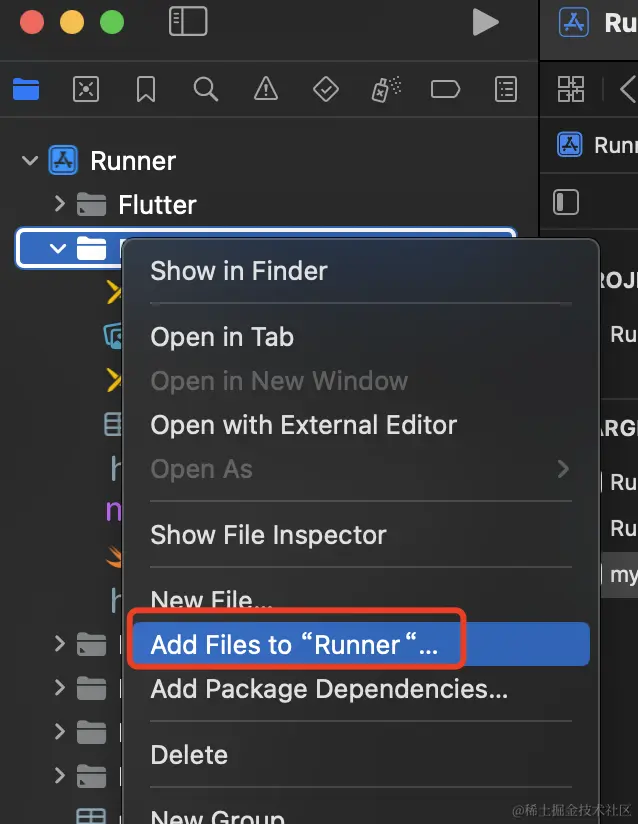638x824 pixels.
Task: Expand the Flutter folder
Action: (x=60, y=205)
